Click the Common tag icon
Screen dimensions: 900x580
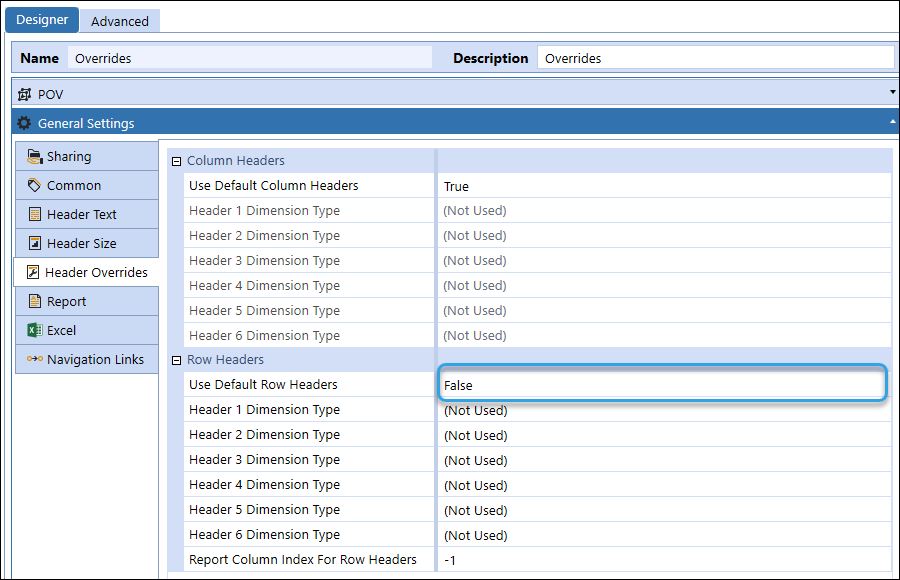34,185
